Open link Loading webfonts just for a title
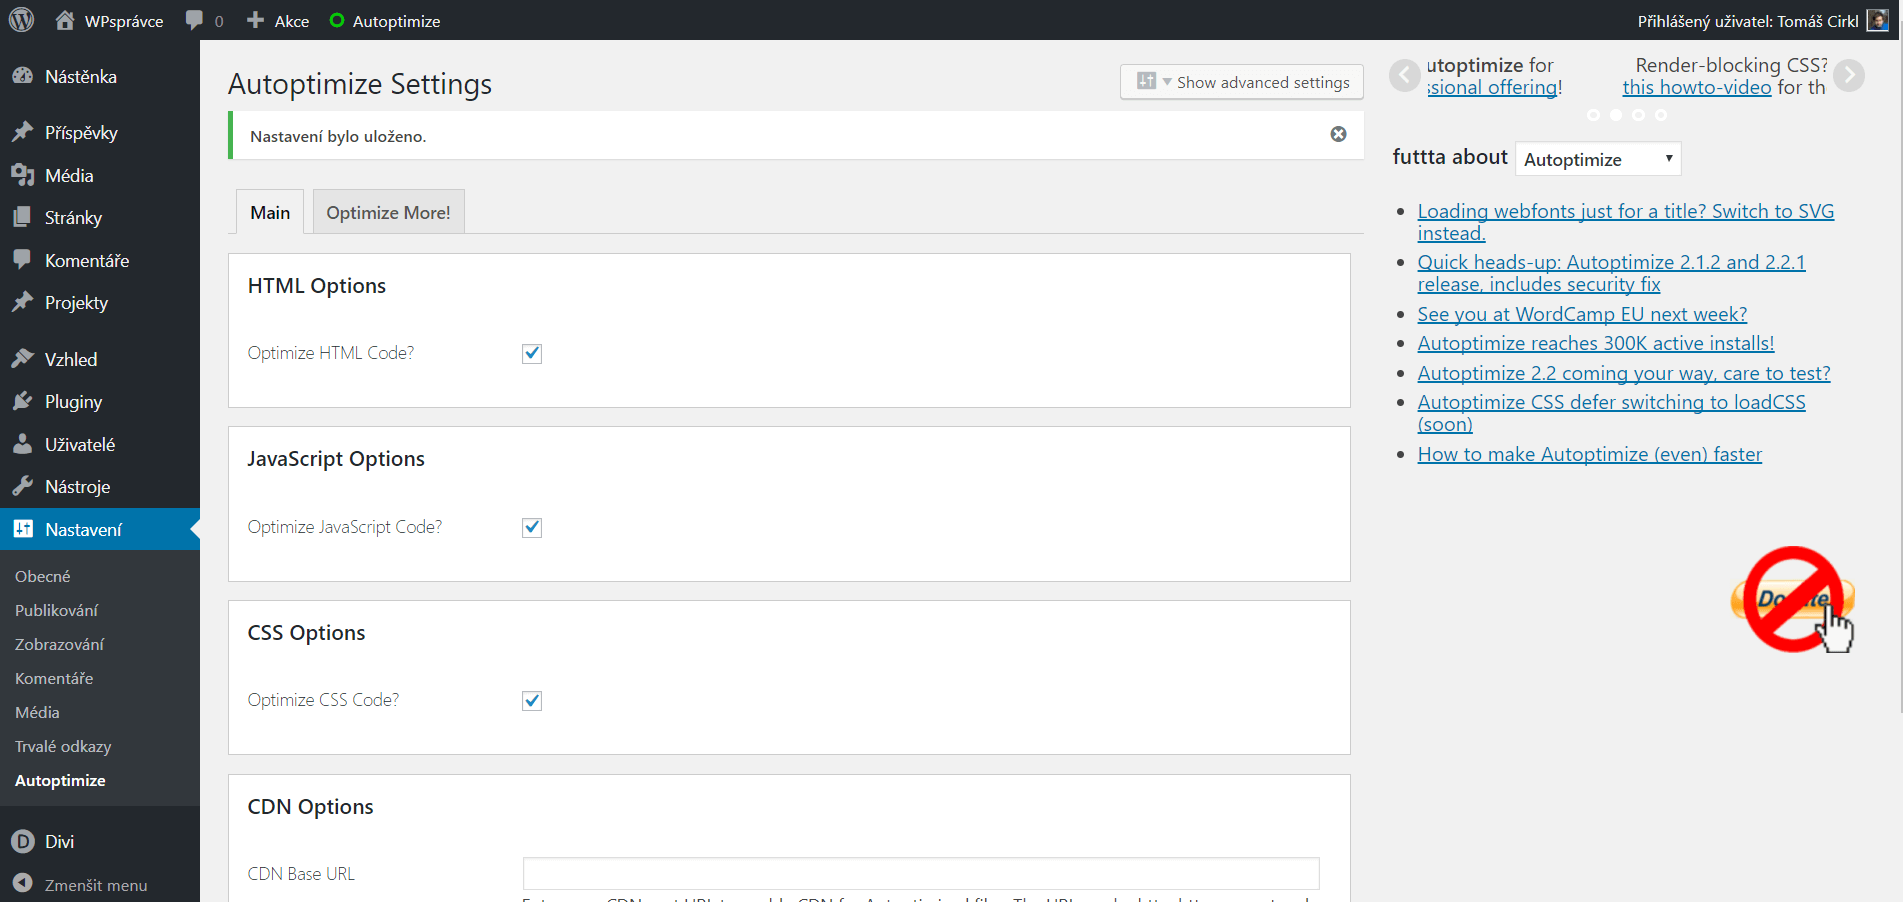The width and height of the screenshot is (1903, 902). [x=1626, y=222]
